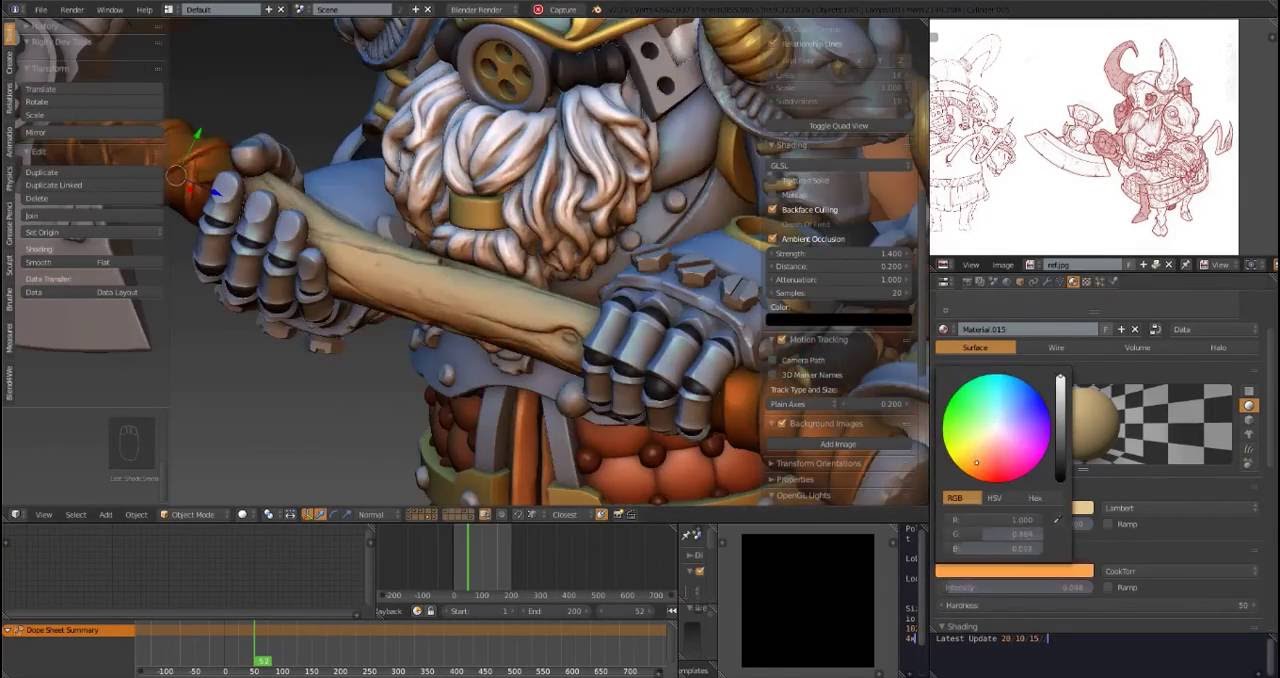Adjust the AO Distance field
Screen dimensions: 1280x678
(x=838, y=267)
